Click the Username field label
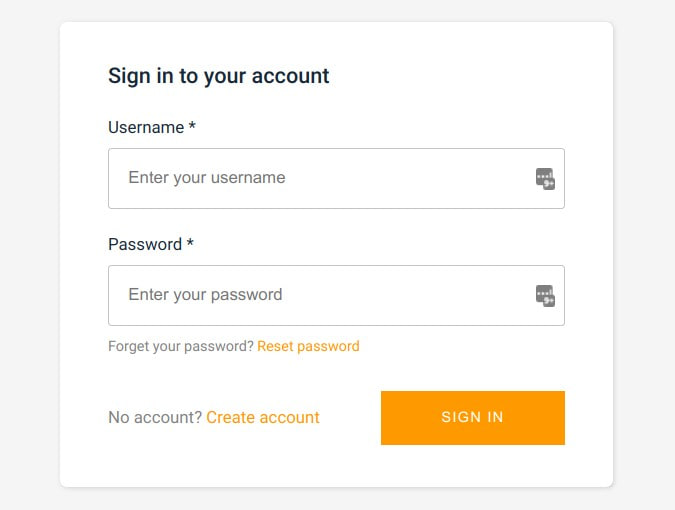675x510 pixels. coord(146,128)
